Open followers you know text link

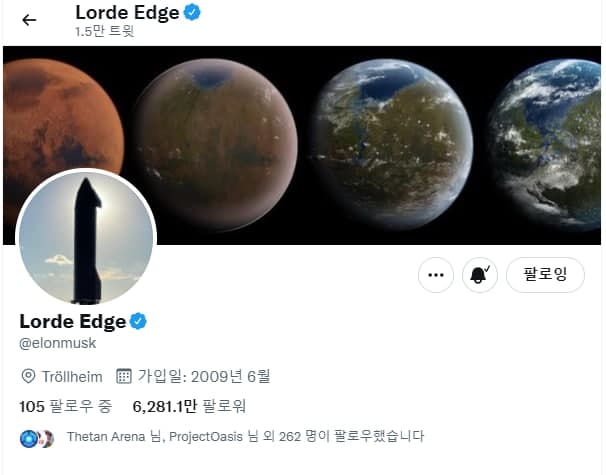pyautogui.click(x=245, y=437)
